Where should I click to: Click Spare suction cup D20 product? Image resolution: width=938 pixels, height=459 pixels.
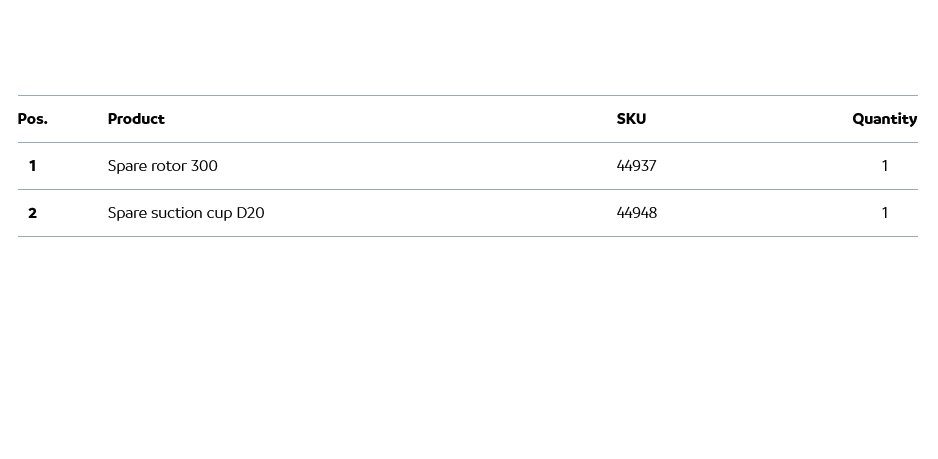pyautogui.click(x=186, y=213)
